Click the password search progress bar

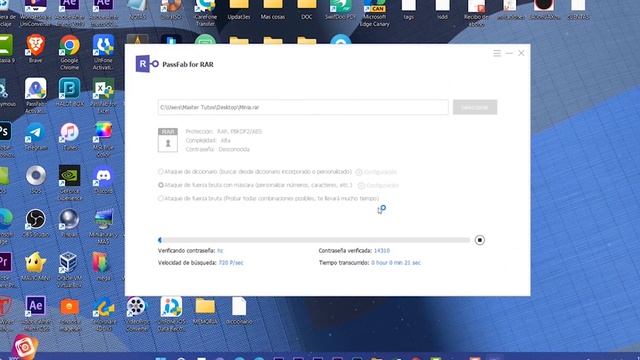(x=314, y=240)
